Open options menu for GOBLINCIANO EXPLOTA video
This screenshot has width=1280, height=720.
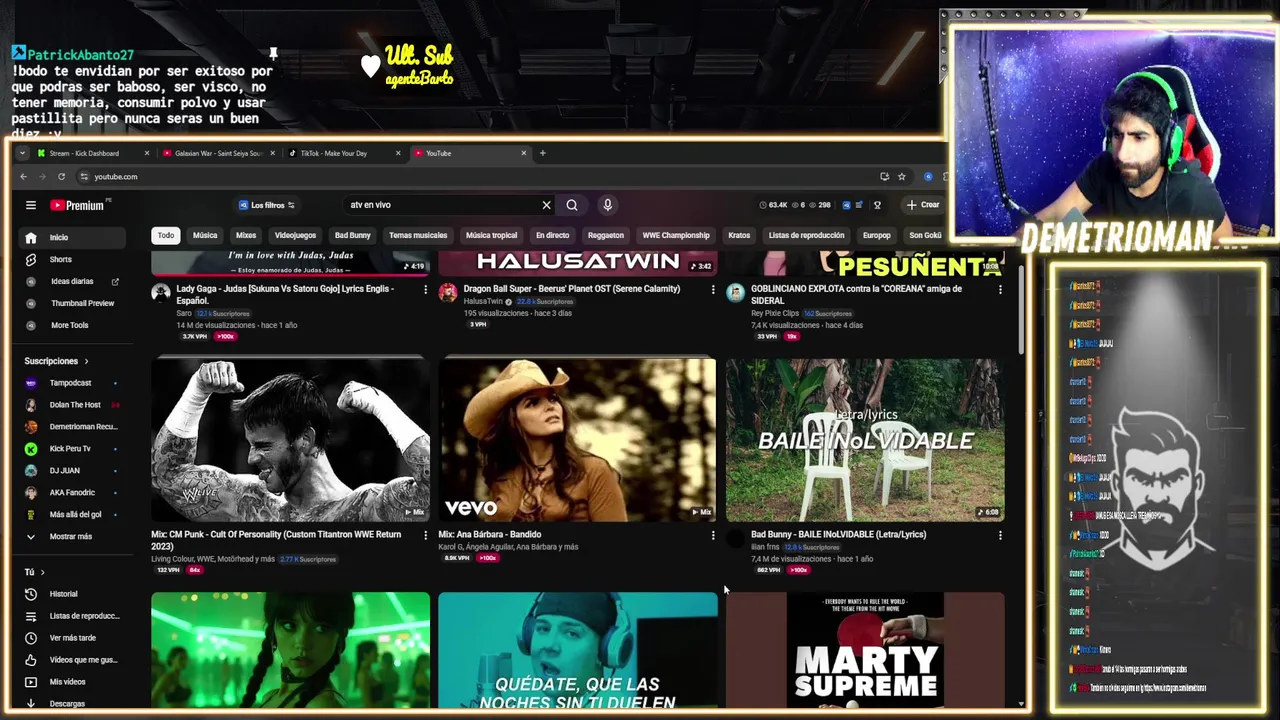pyautogui.click(x=1000, y=289)
